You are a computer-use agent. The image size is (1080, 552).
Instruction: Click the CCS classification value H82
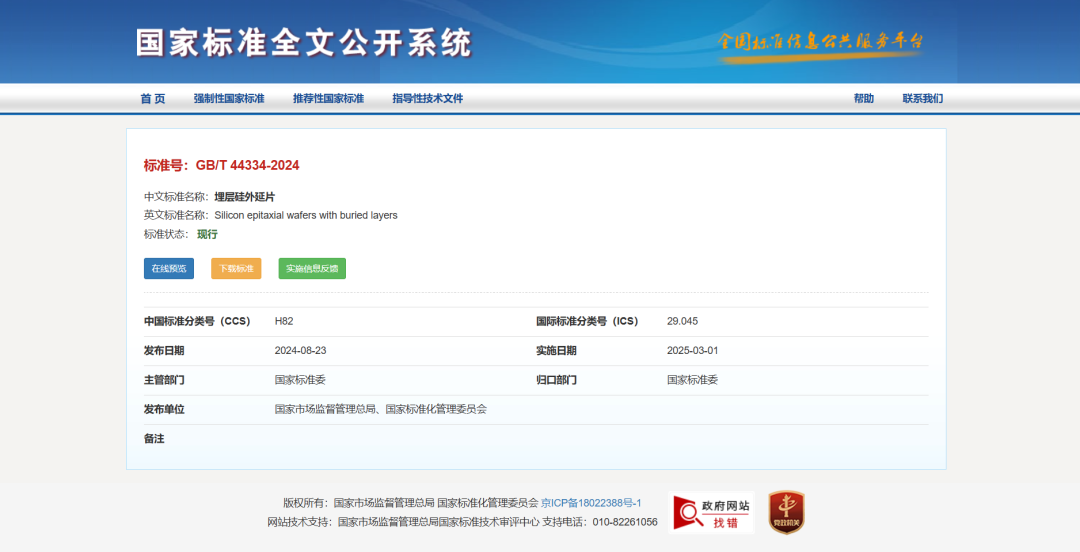(x=284, y=321)
